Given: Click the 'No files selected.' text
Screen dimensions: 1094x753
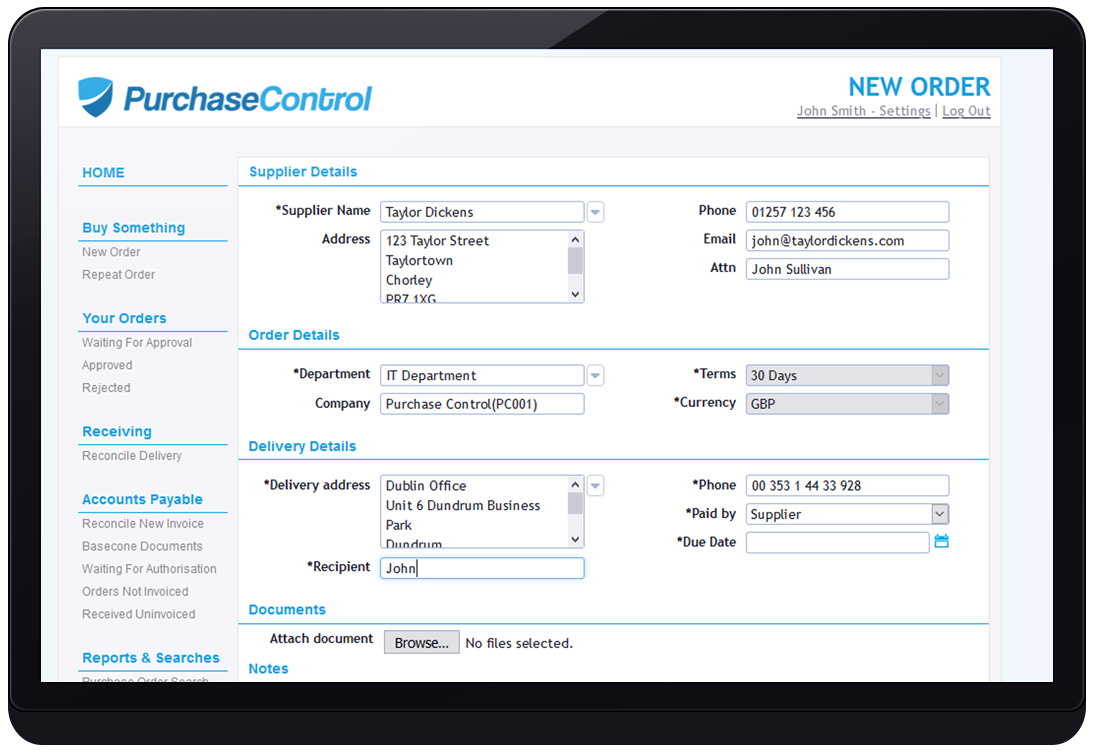Looking at the screenshot, I should (x=519, y=643).
